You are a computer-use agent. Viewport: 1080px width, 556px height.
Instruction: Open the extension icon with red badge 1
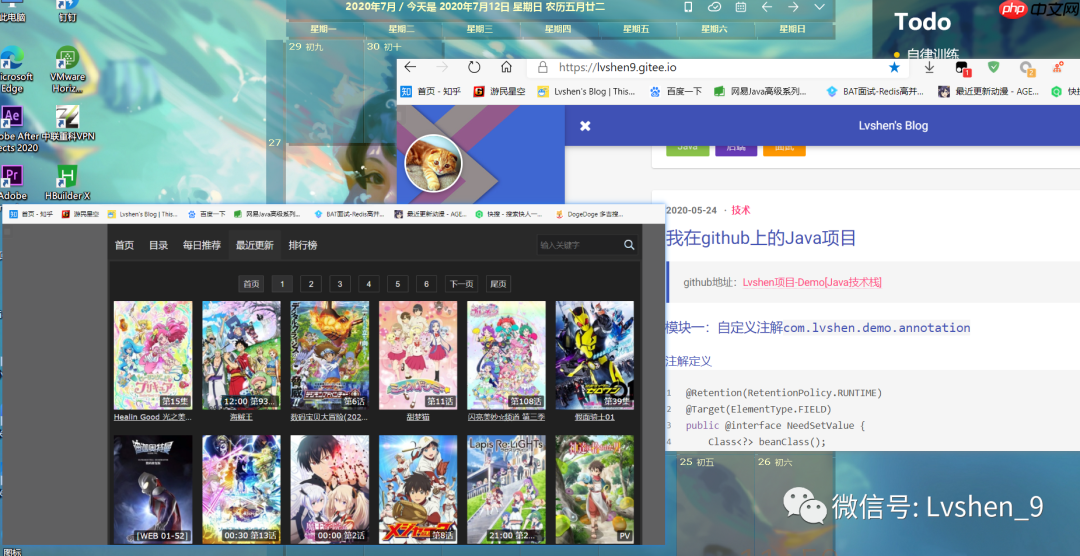point(963,68)
